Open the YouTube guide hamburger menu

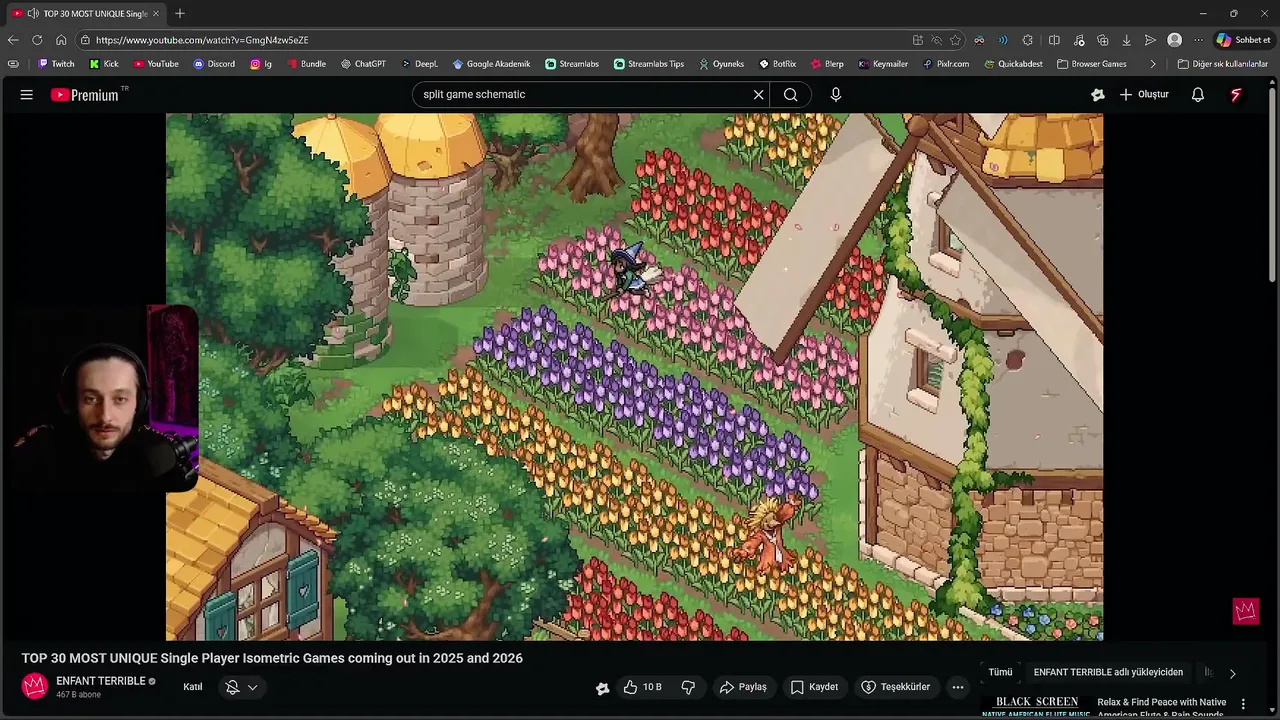click(27, 94)
